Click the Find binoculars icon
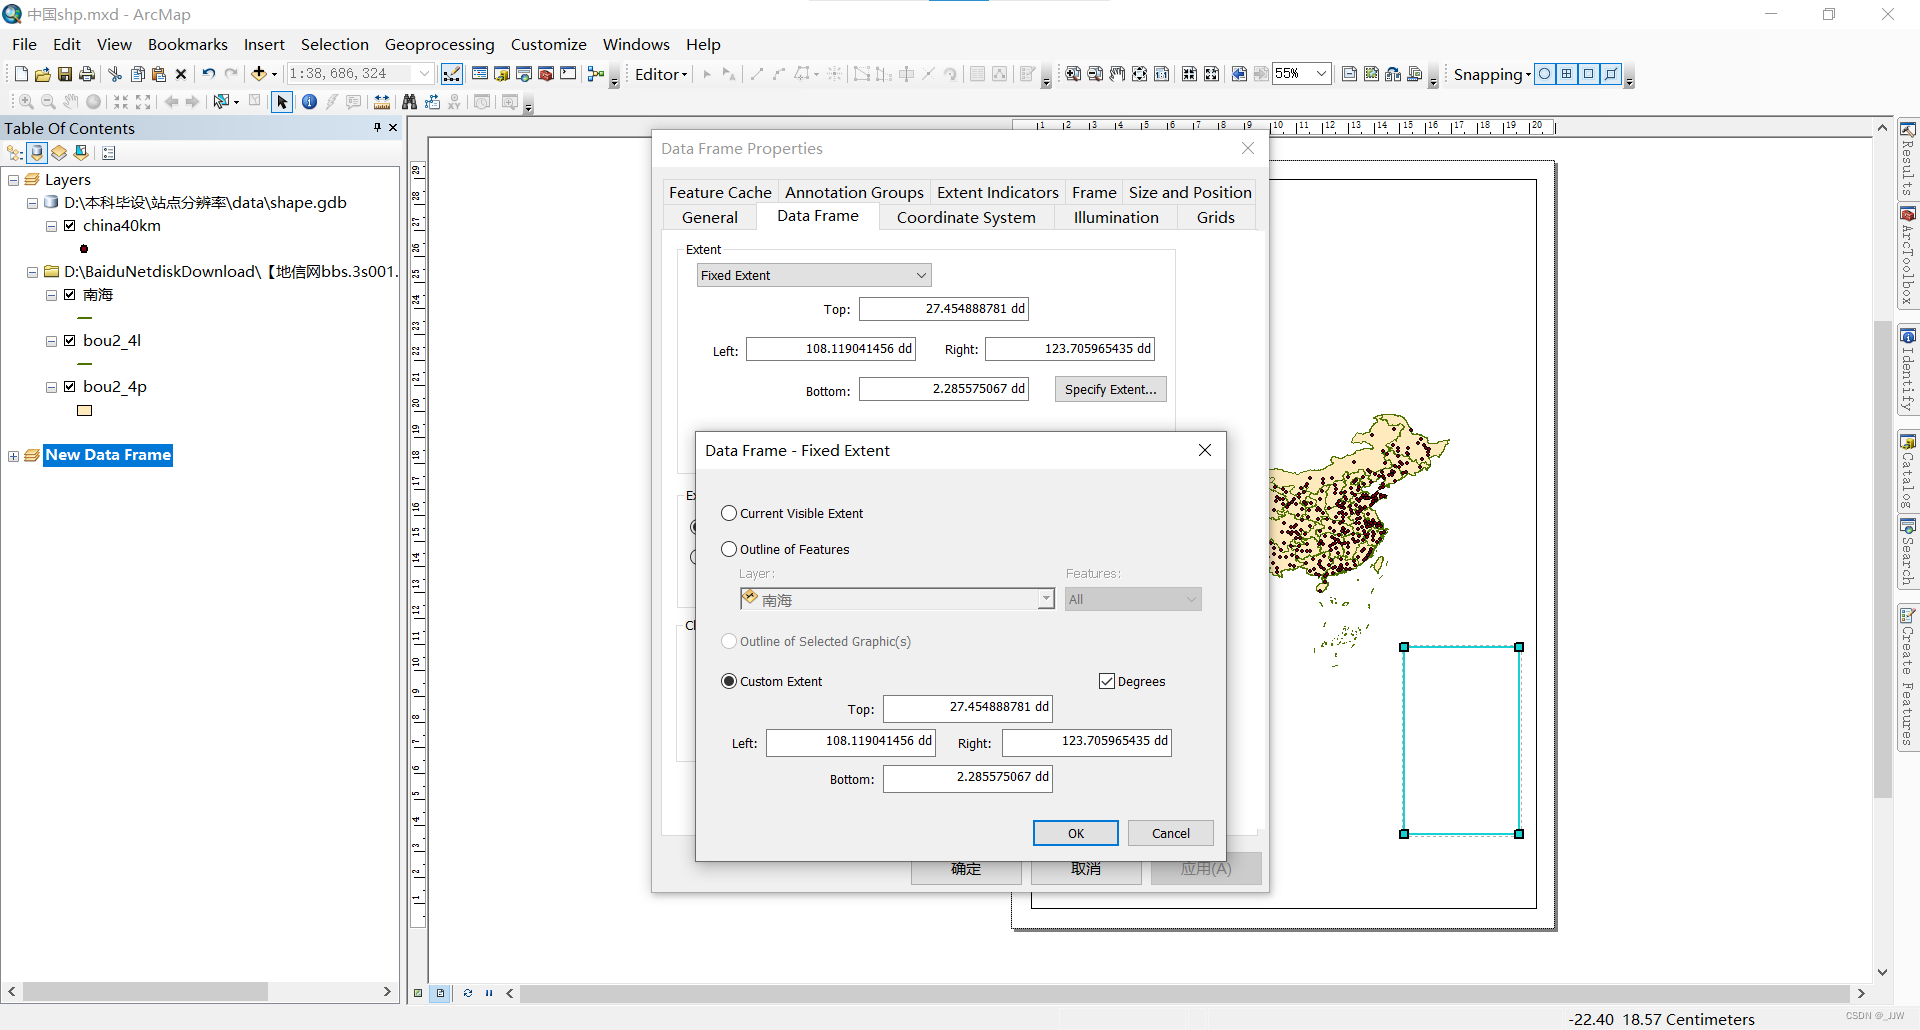This screenshot has height=1030, width=1920. click(409, 102)
